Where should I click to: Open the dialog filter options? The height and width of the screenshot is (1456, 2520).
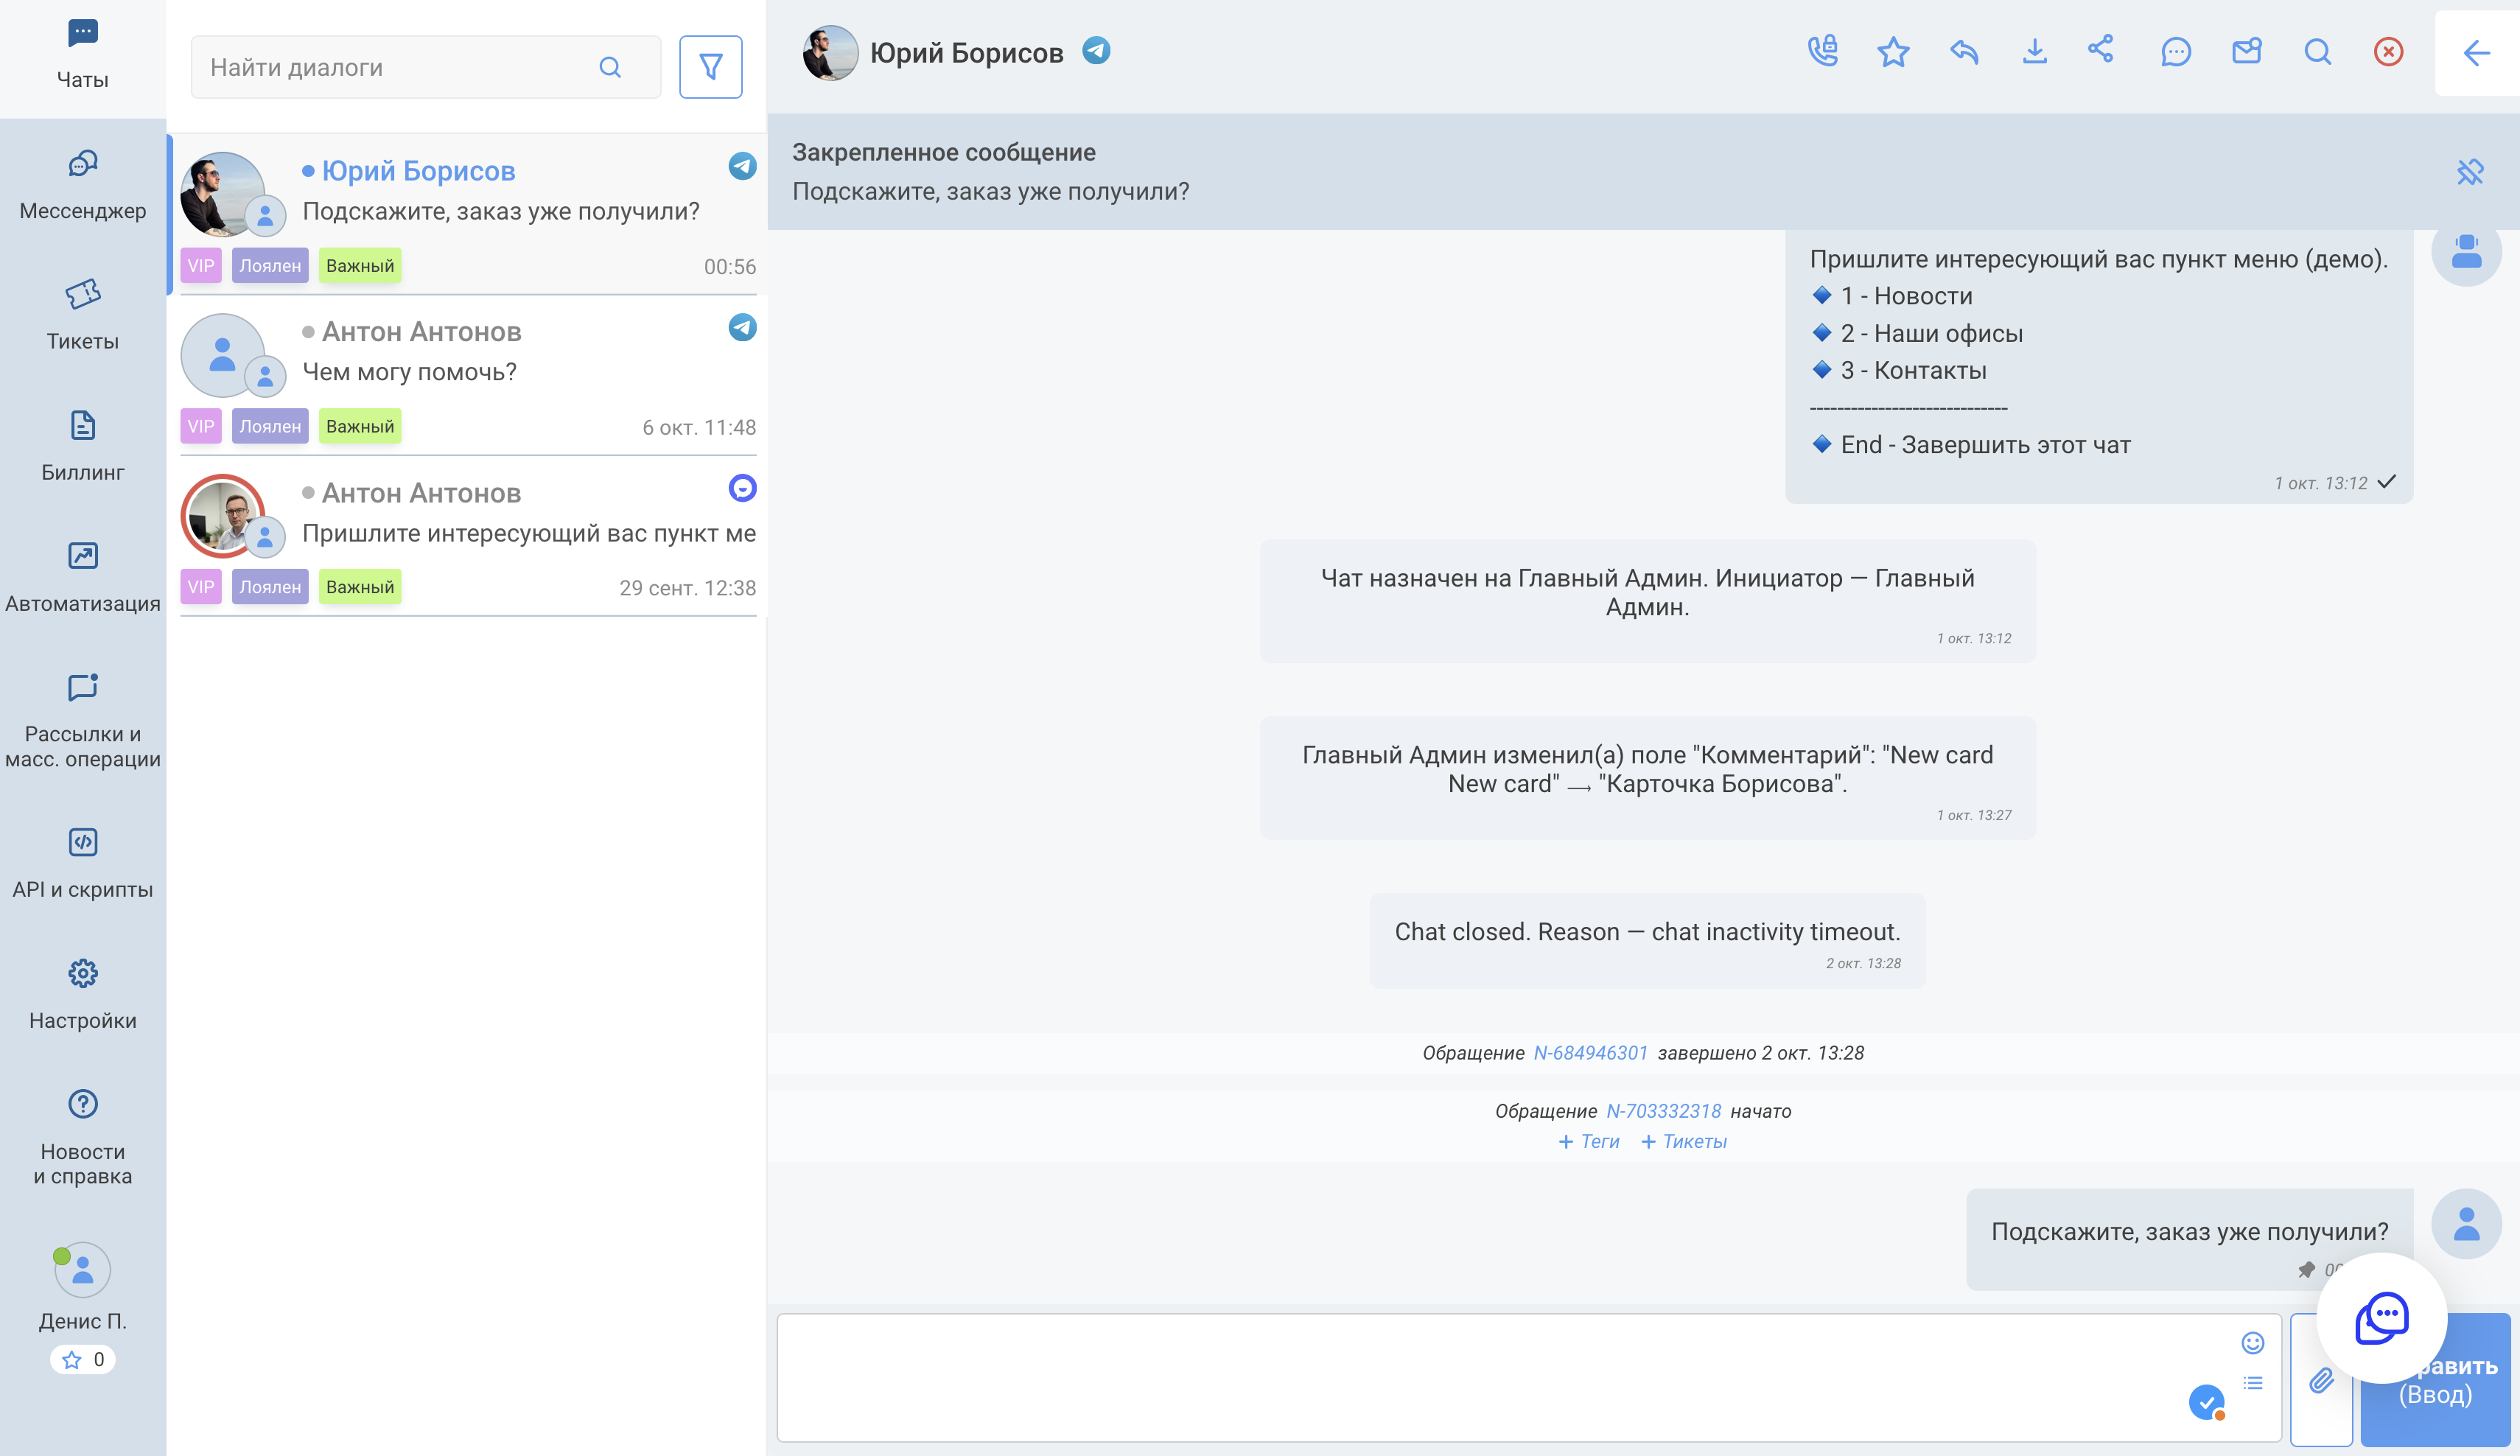[x=710, y=67]
